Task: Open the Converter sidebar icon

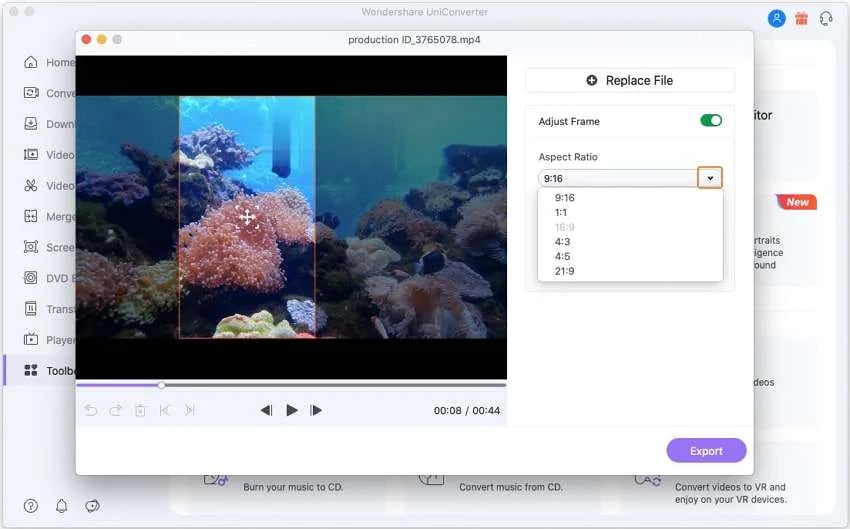Action: [x=31, y=93]
